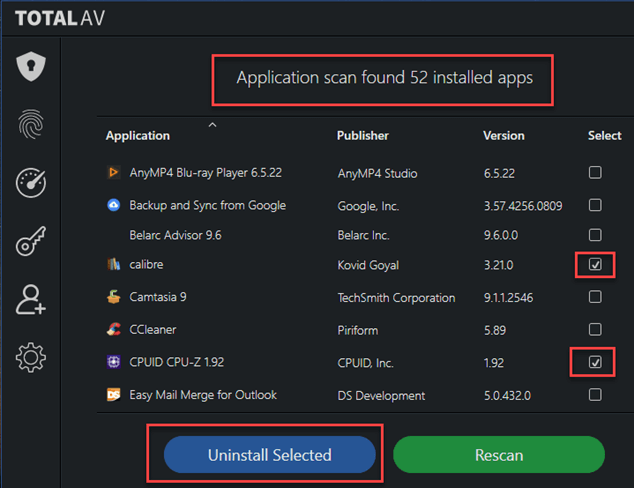Click the CPUID, Inc. publisher cell
634x488 pixels.
click(x=366, y=363)
